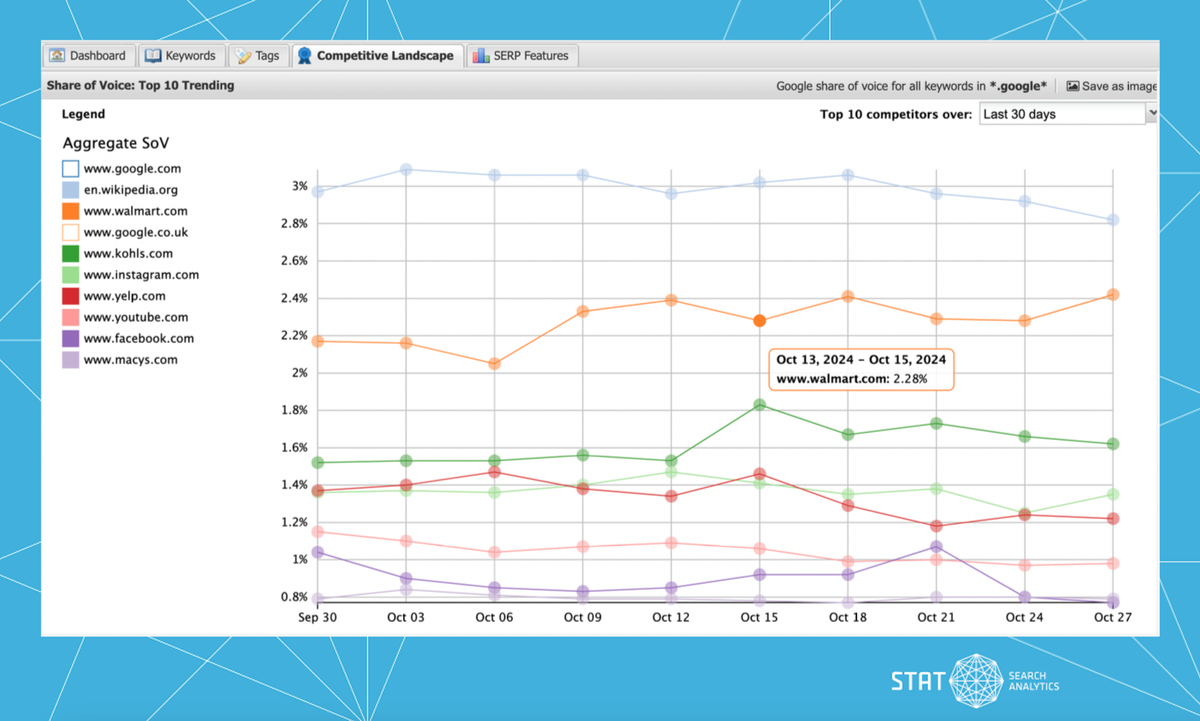Open the Last 30 days dropdown
1200x721 pixels.
click(1061, 114)
